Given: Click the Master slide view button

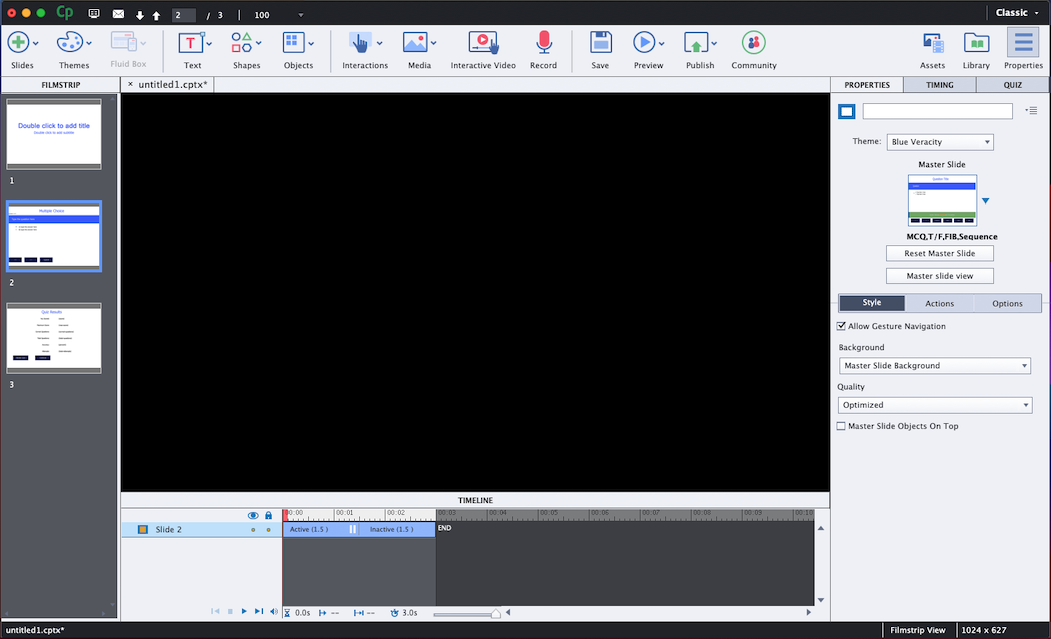Looking at the screenshot, I should pos(939,276).
